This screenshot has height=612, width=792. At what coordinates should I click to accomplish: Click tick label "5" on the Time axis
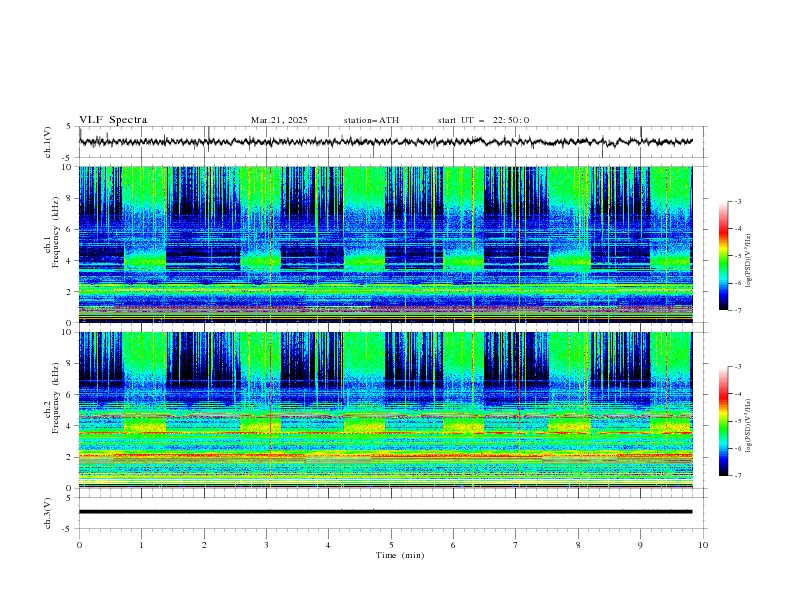coord(391,545)
